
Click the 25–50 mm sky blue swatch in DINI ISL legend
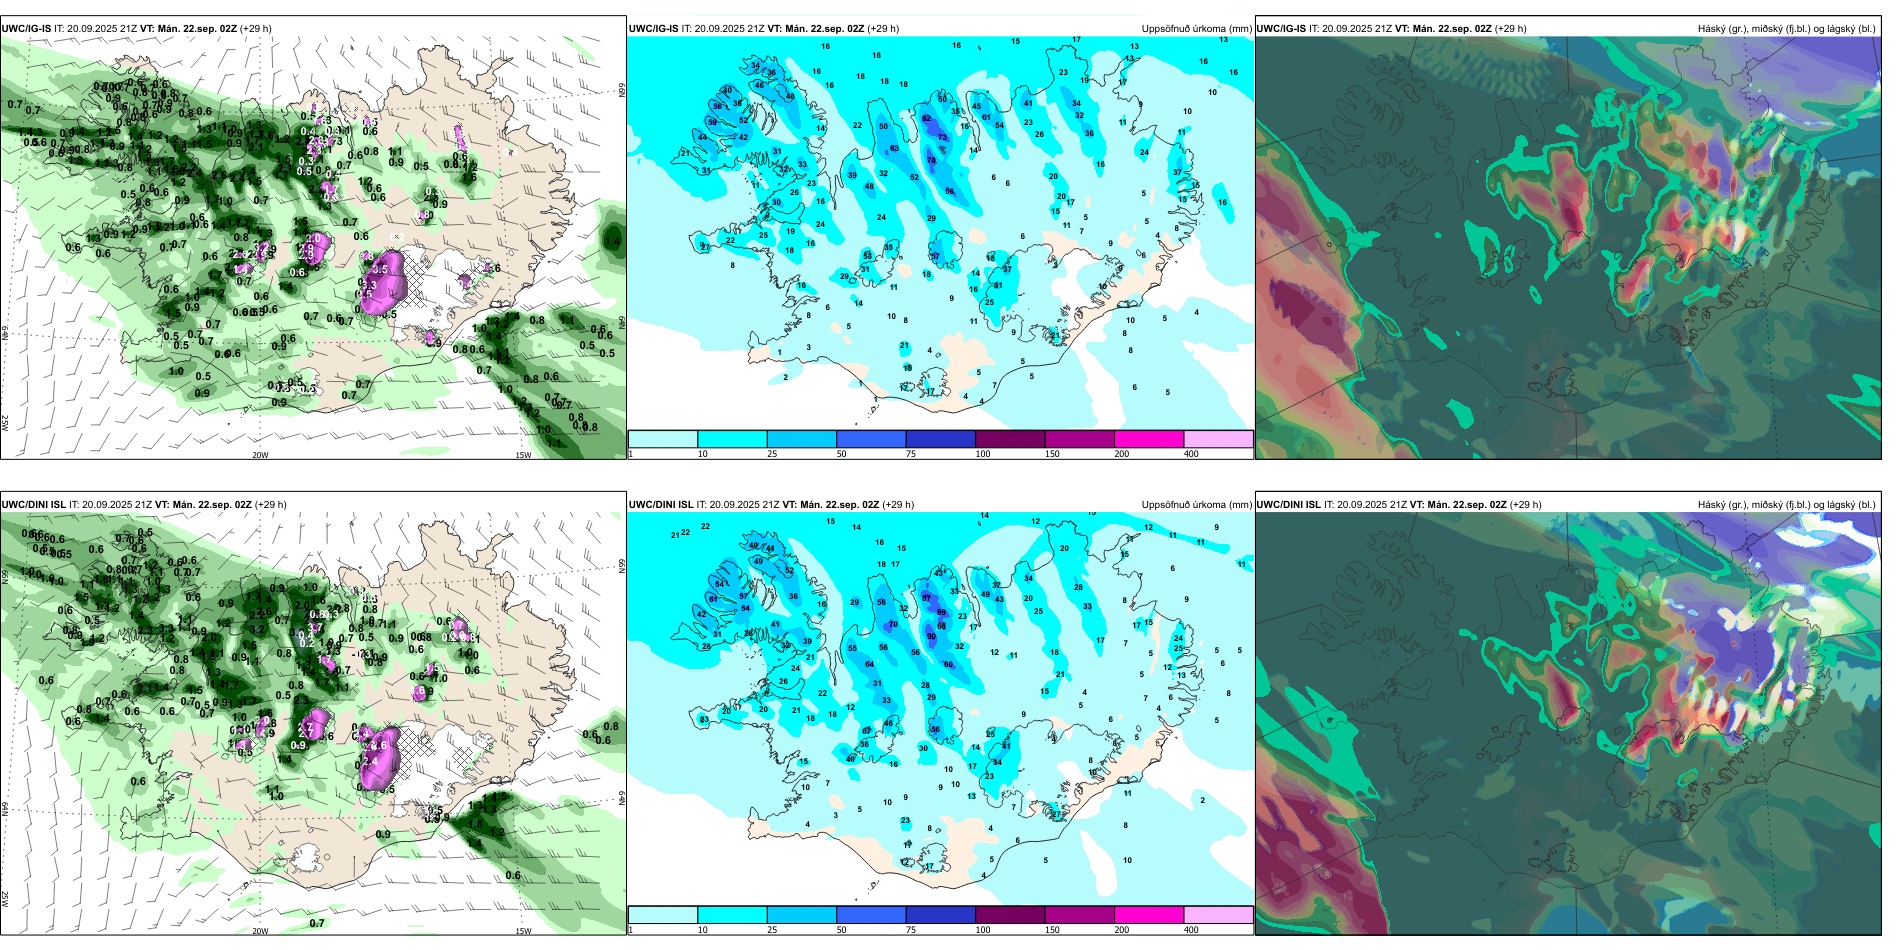point(802,915)
